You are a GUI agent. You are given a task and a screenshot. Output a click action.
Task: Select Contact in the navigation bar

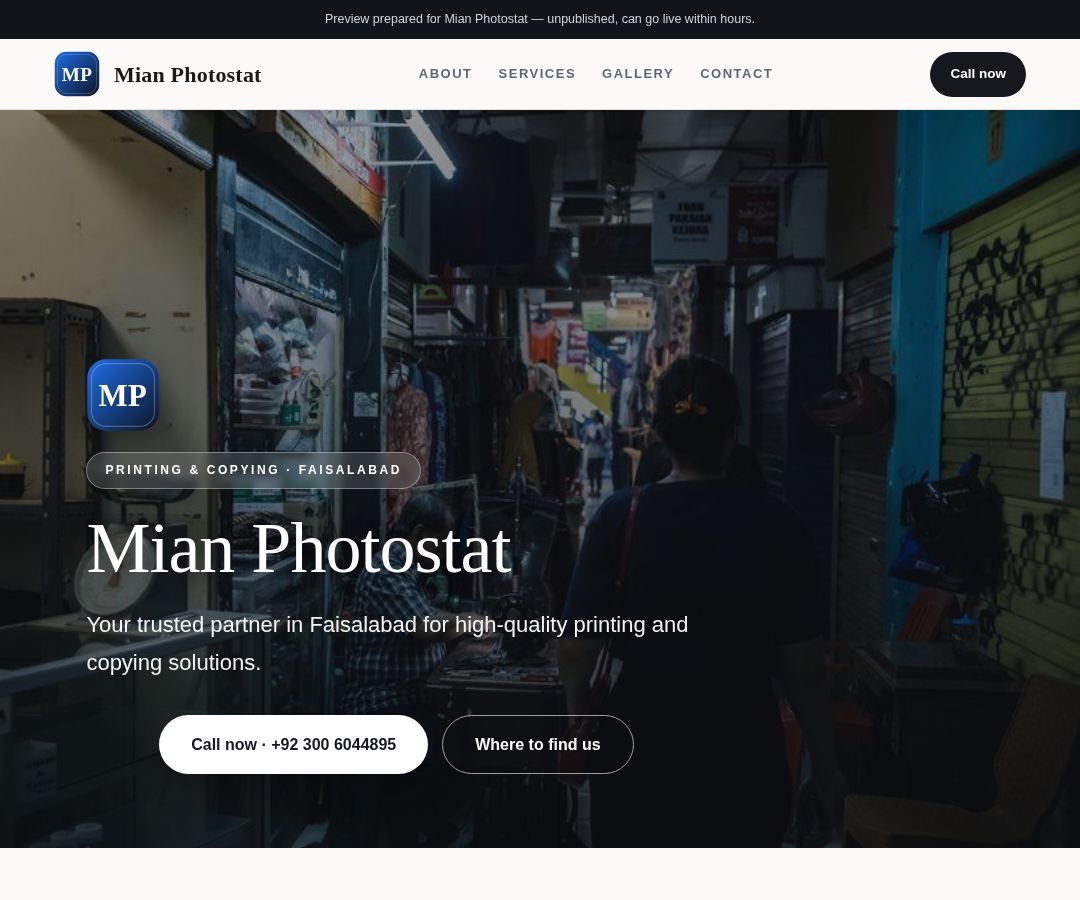point(736,74)
